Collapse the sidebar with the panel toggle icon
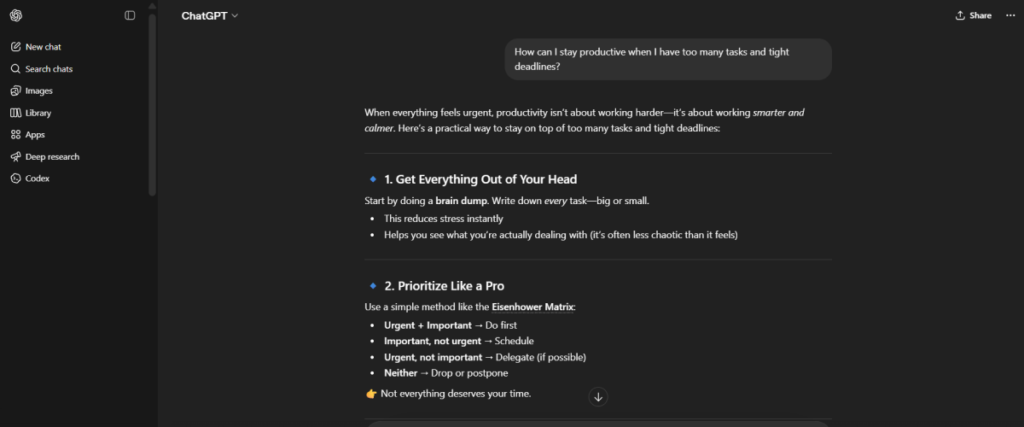 (x=130, y=15)
